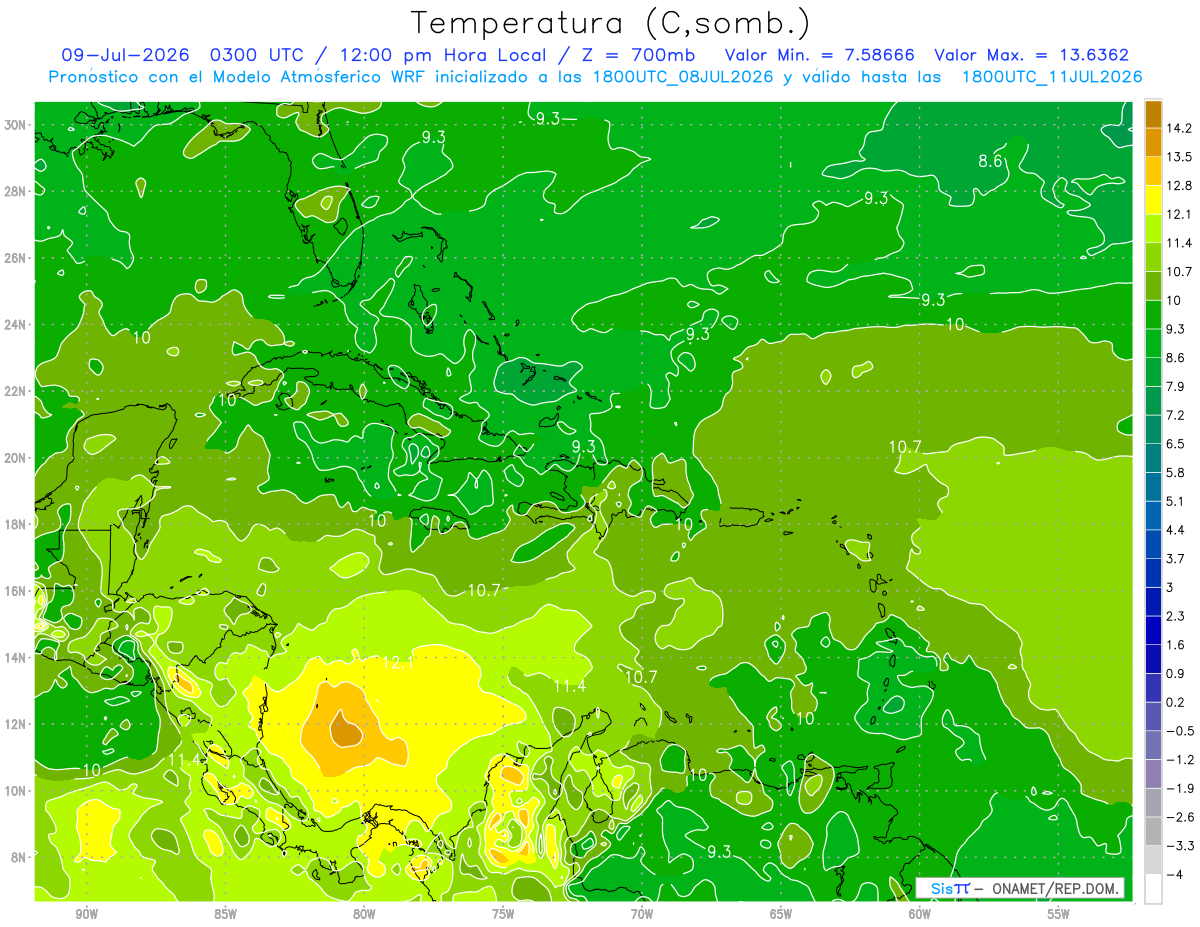Click the '30N' latitude axis label

pyautogui.click(x=16, y=125)
